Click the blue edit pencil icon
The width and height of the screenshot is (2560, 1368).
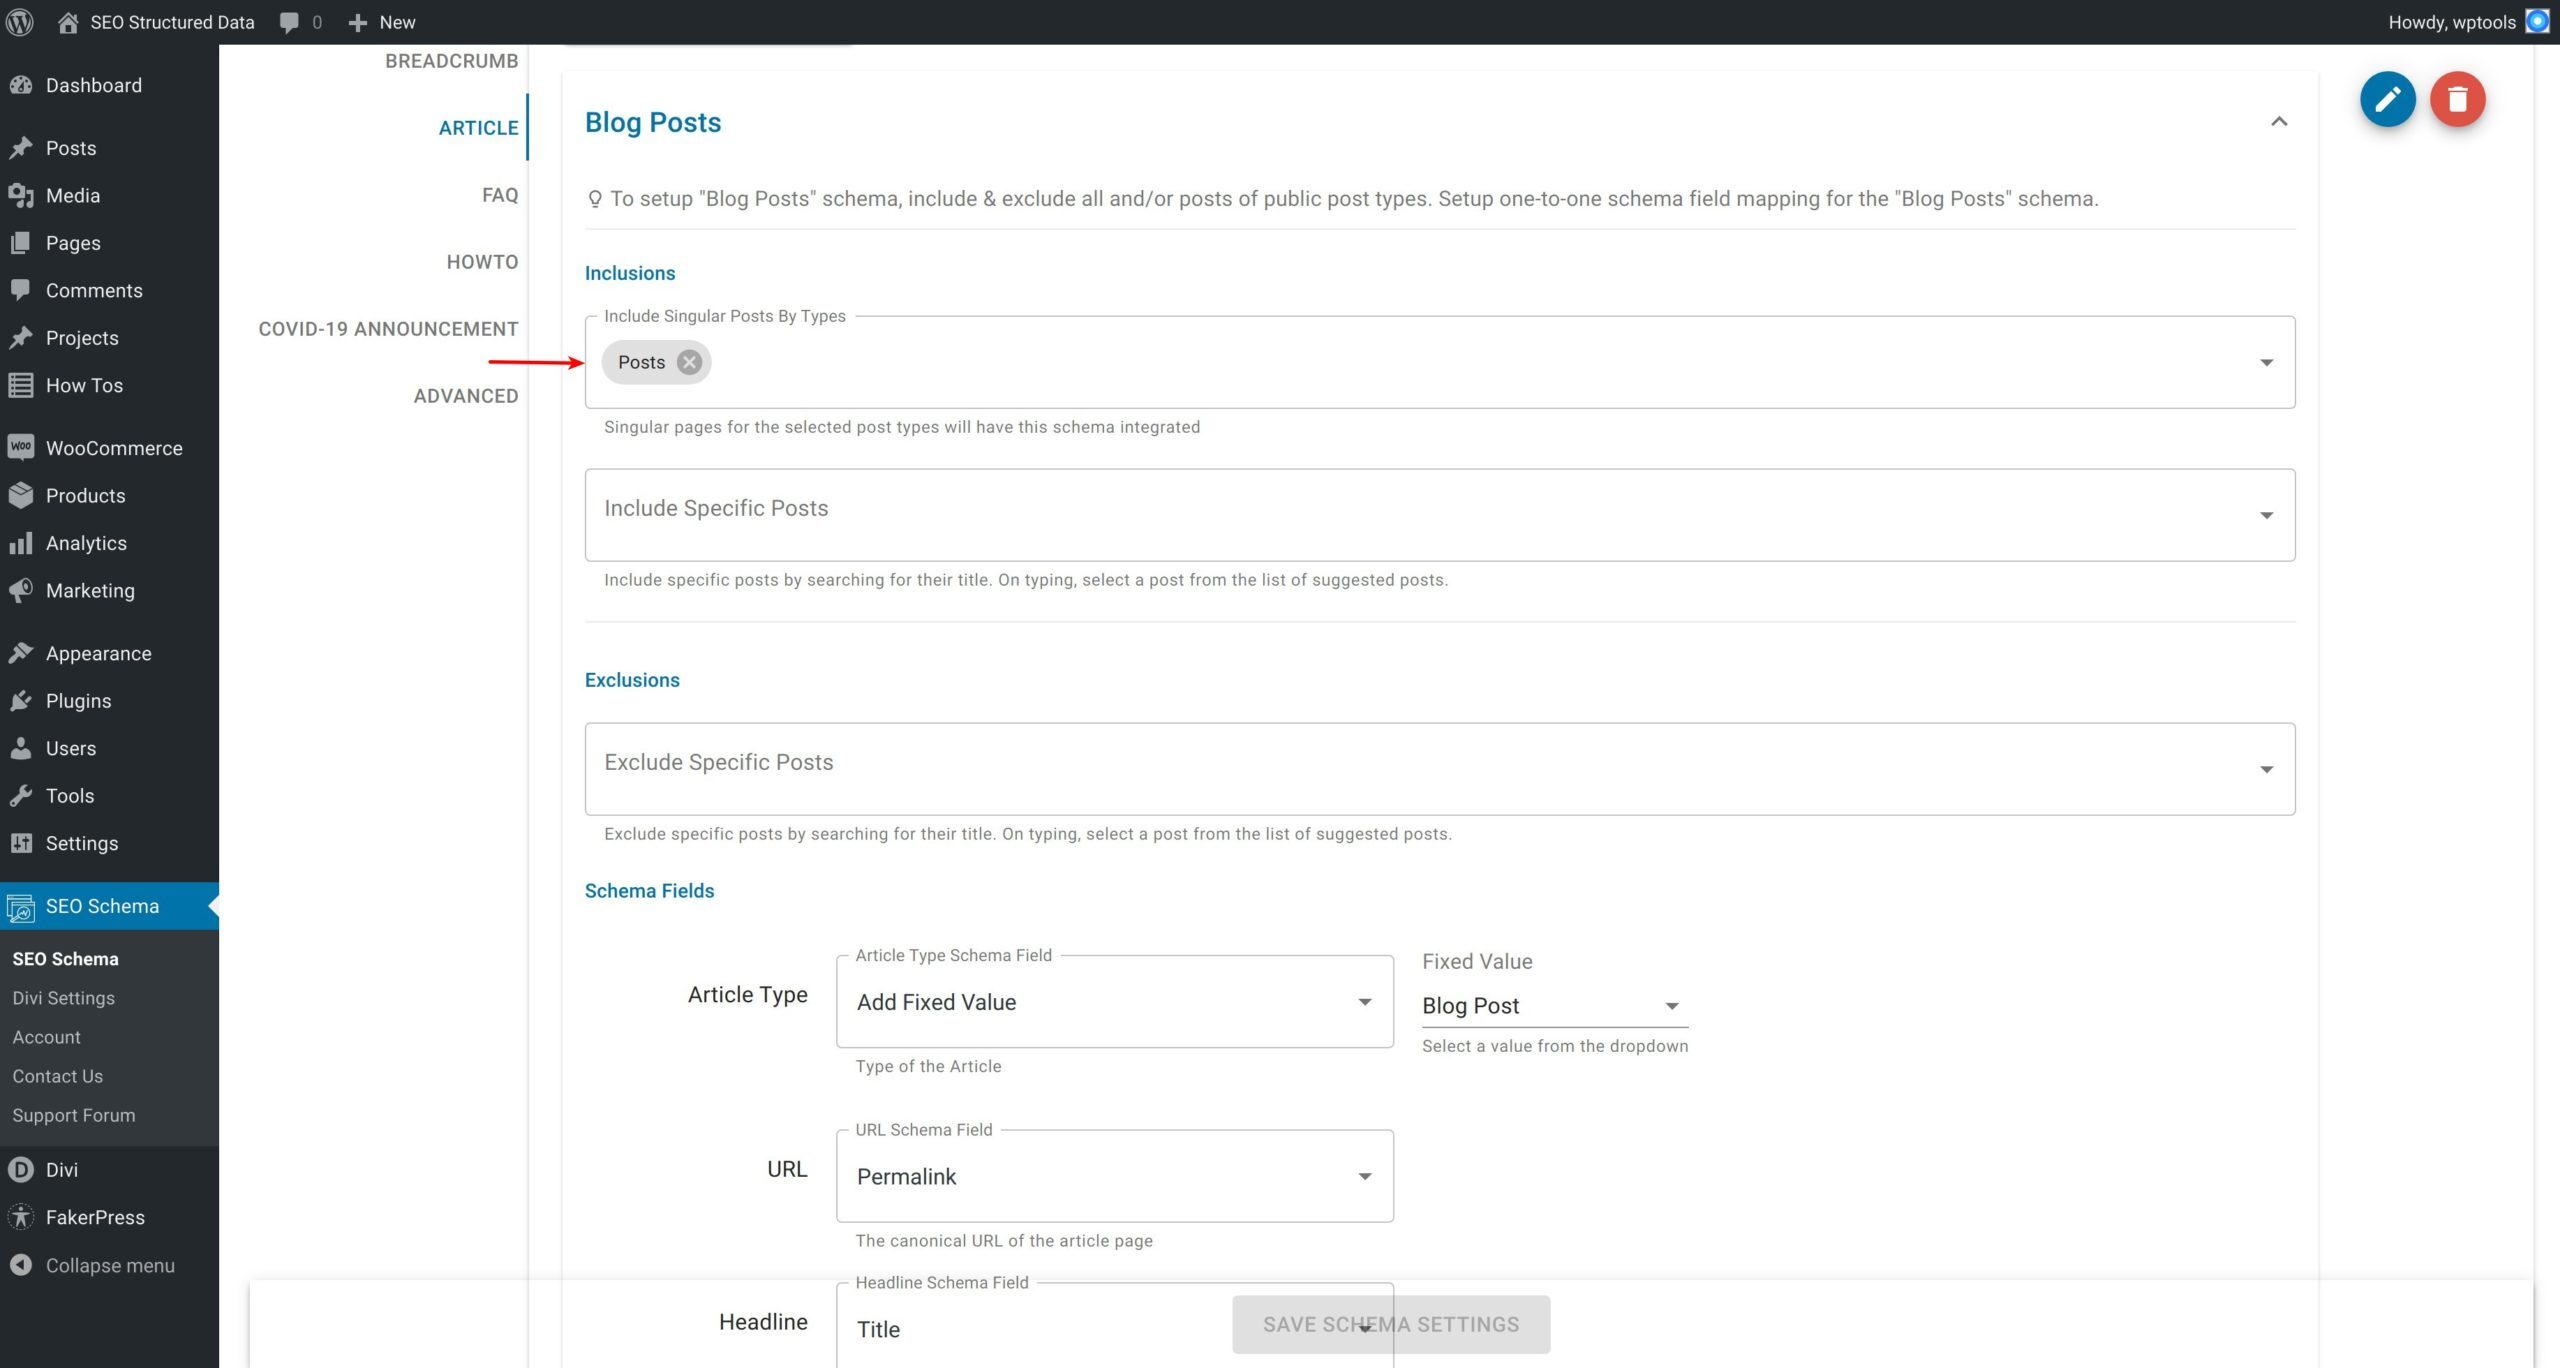[x=2386, y=98]
